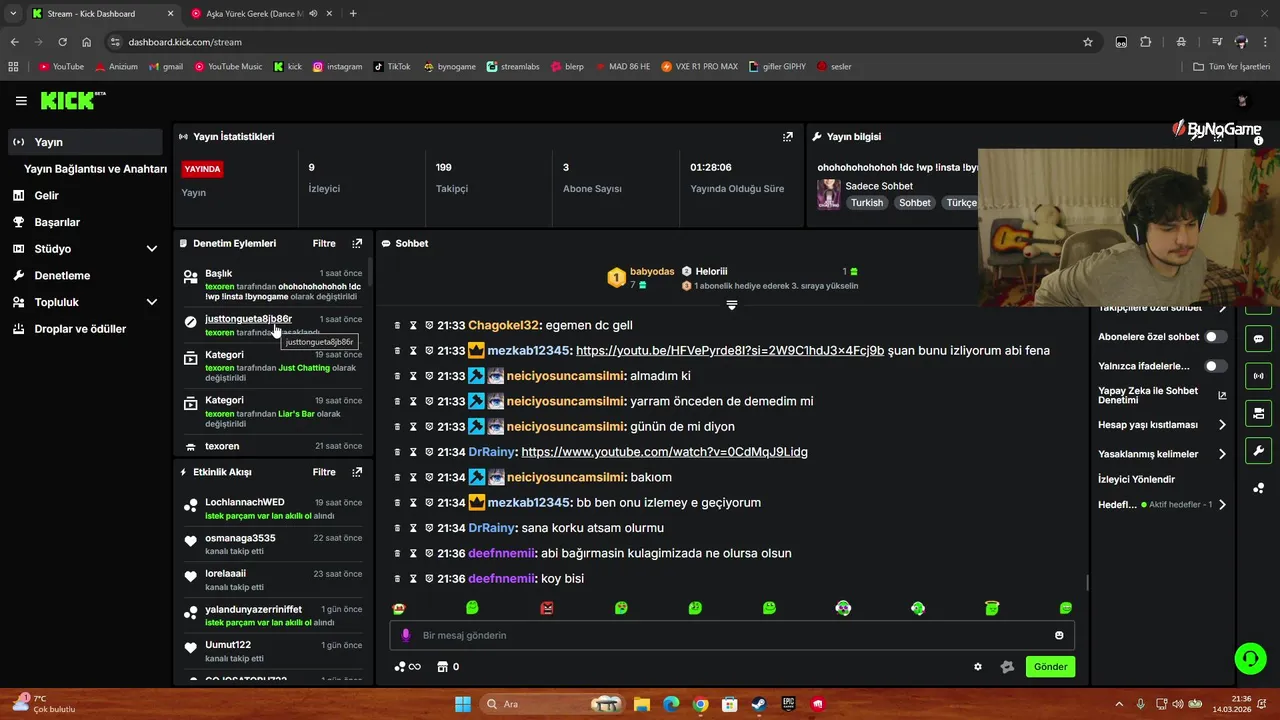Click the three-dots cluster icon in right rail
The width and height of the screenshot is (1280, 720).
(1258, 488)
